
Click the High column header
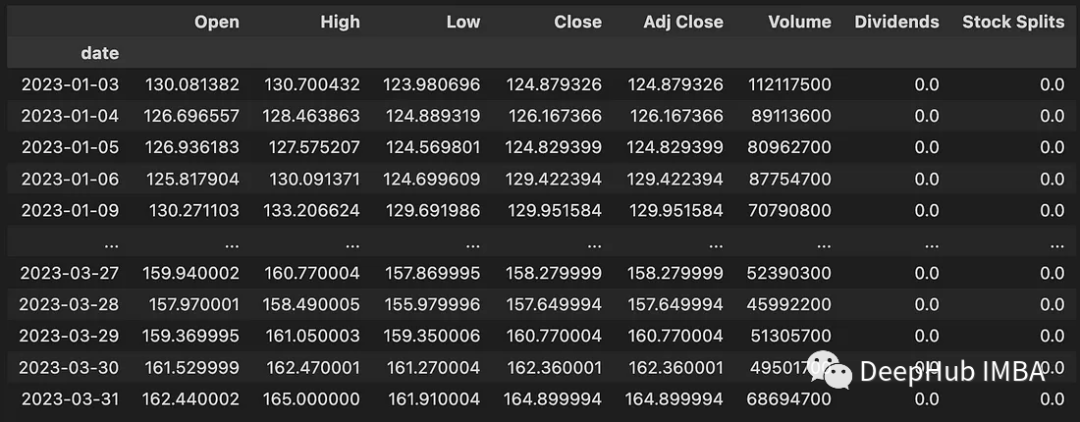coord(340,22)
